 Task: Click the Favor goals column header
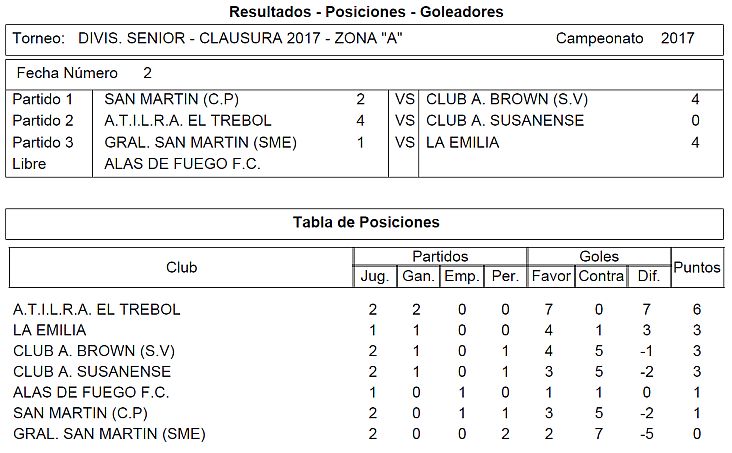pyautogui.click(x=551, y=276)
